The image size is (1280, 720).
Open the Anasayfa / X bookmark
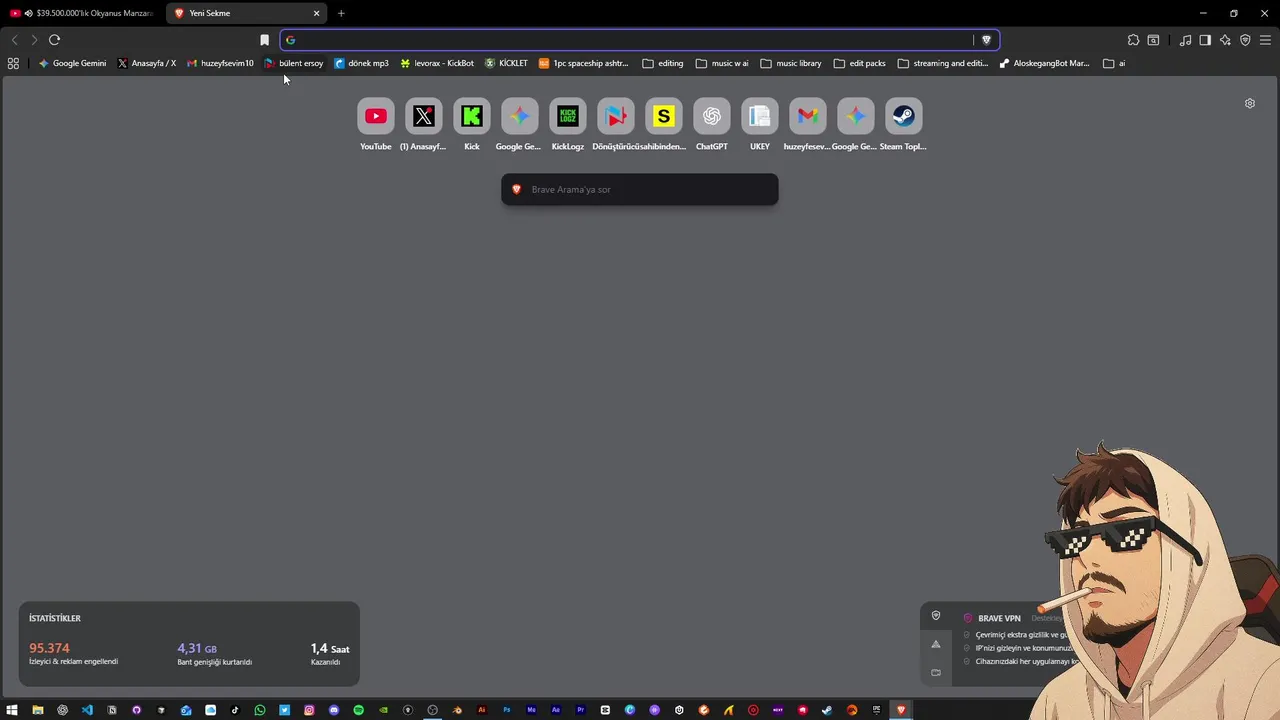coord(147,63)
